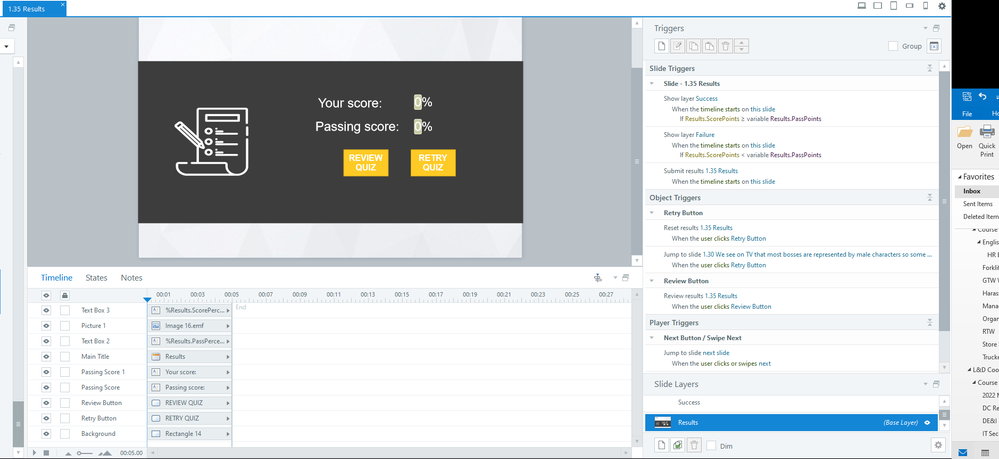Screen dimensions: 999x459
Task: Click 'next slide' link in player trigger
Action: coord(716,353)
